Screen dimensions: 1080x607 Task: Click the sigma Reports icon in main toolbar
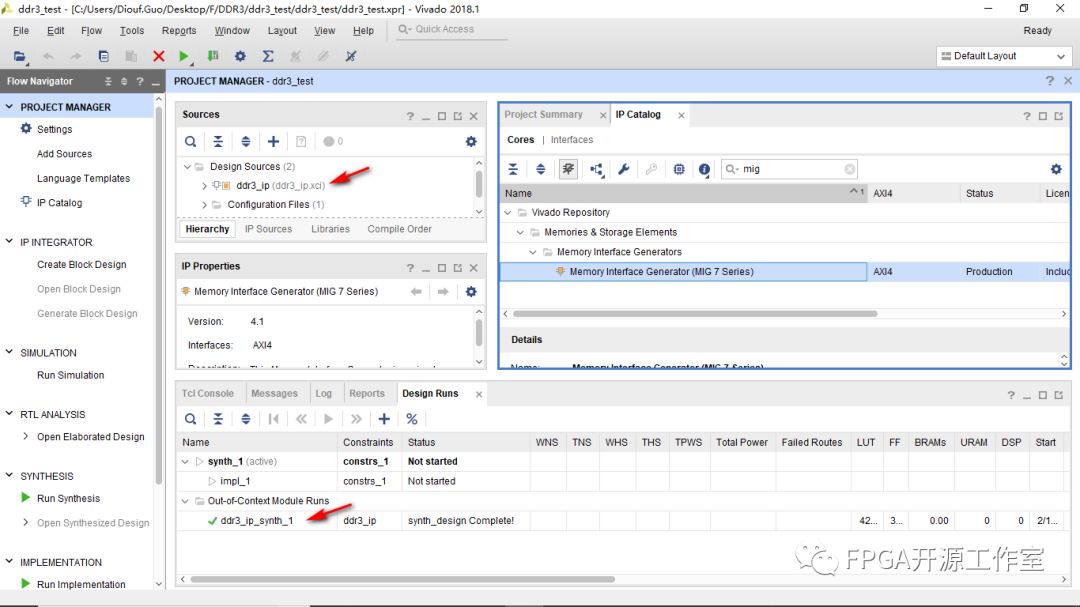tap(268, 57)
